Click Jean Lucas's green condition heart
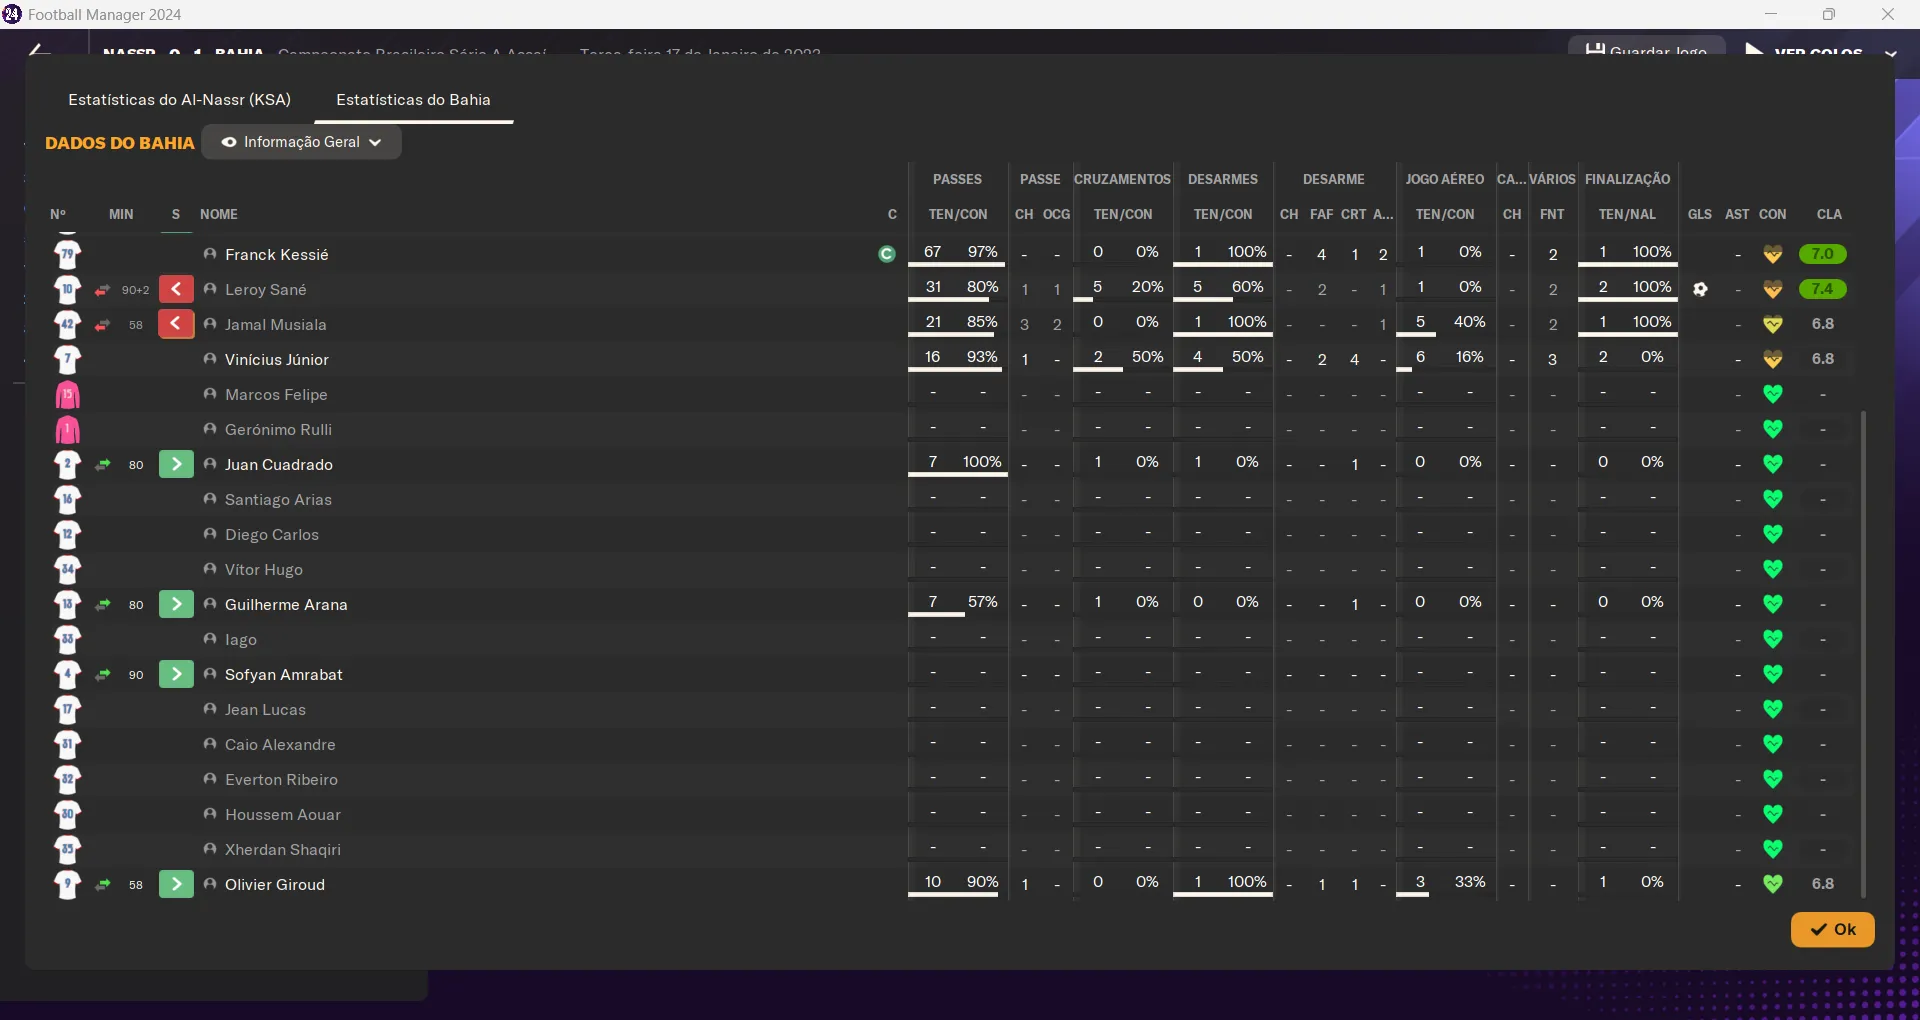 point(1773,709)
